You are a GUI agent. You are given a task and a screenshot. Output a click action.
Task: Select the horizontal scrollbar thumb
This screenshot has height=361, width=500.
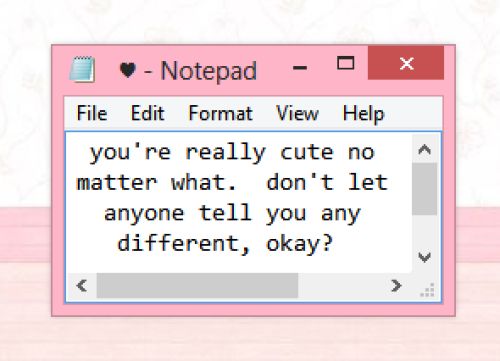pyautogui.click(x=197, y=286)
